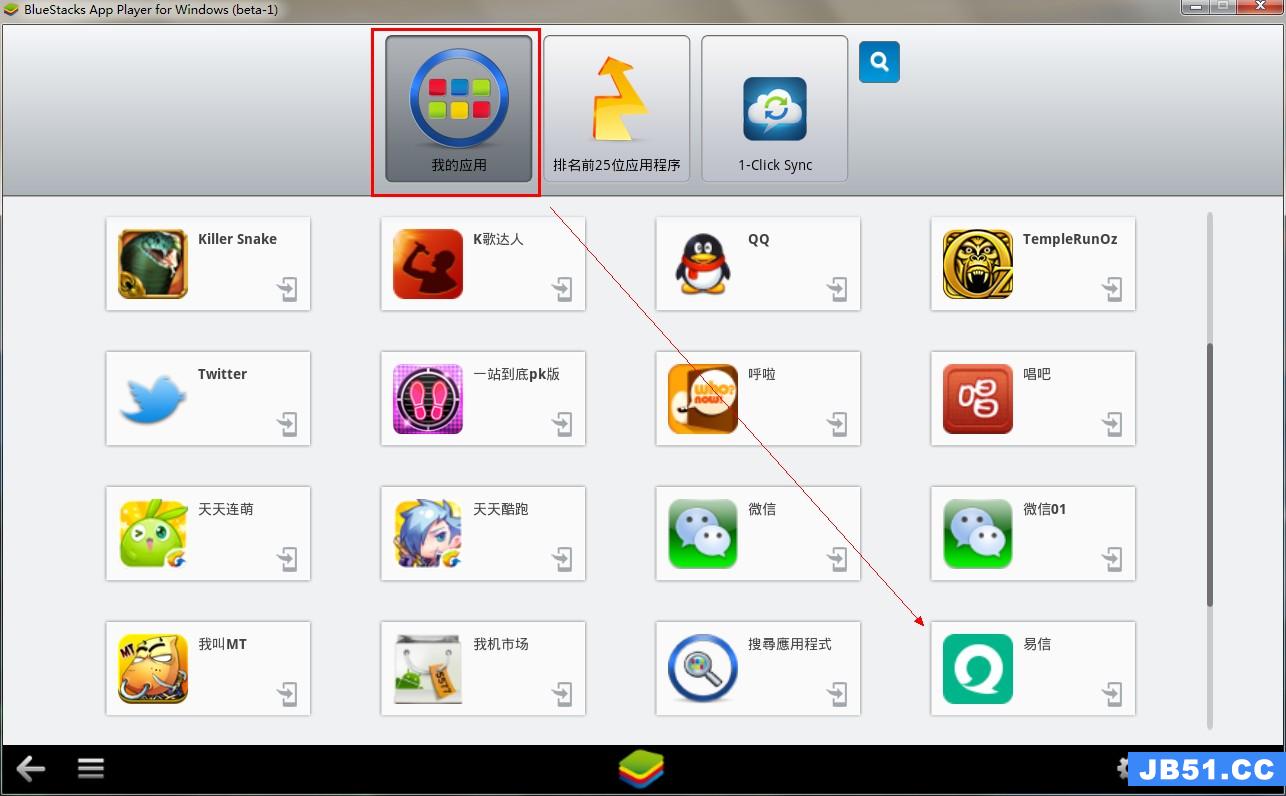Click the export arrow on 微信 card
Viewport: 1286px width, 796px height.
point(838,560)
